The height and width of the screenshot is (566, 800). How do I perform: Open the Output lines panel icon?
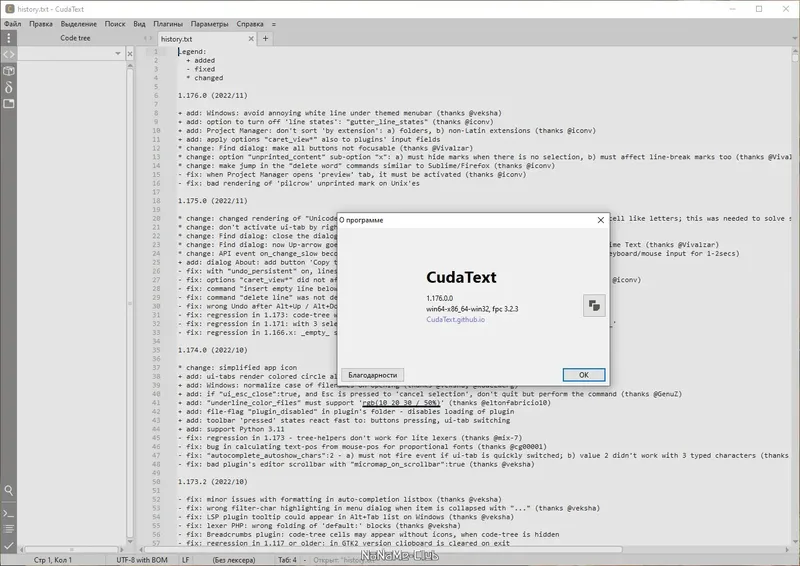(x=9, y=529)
